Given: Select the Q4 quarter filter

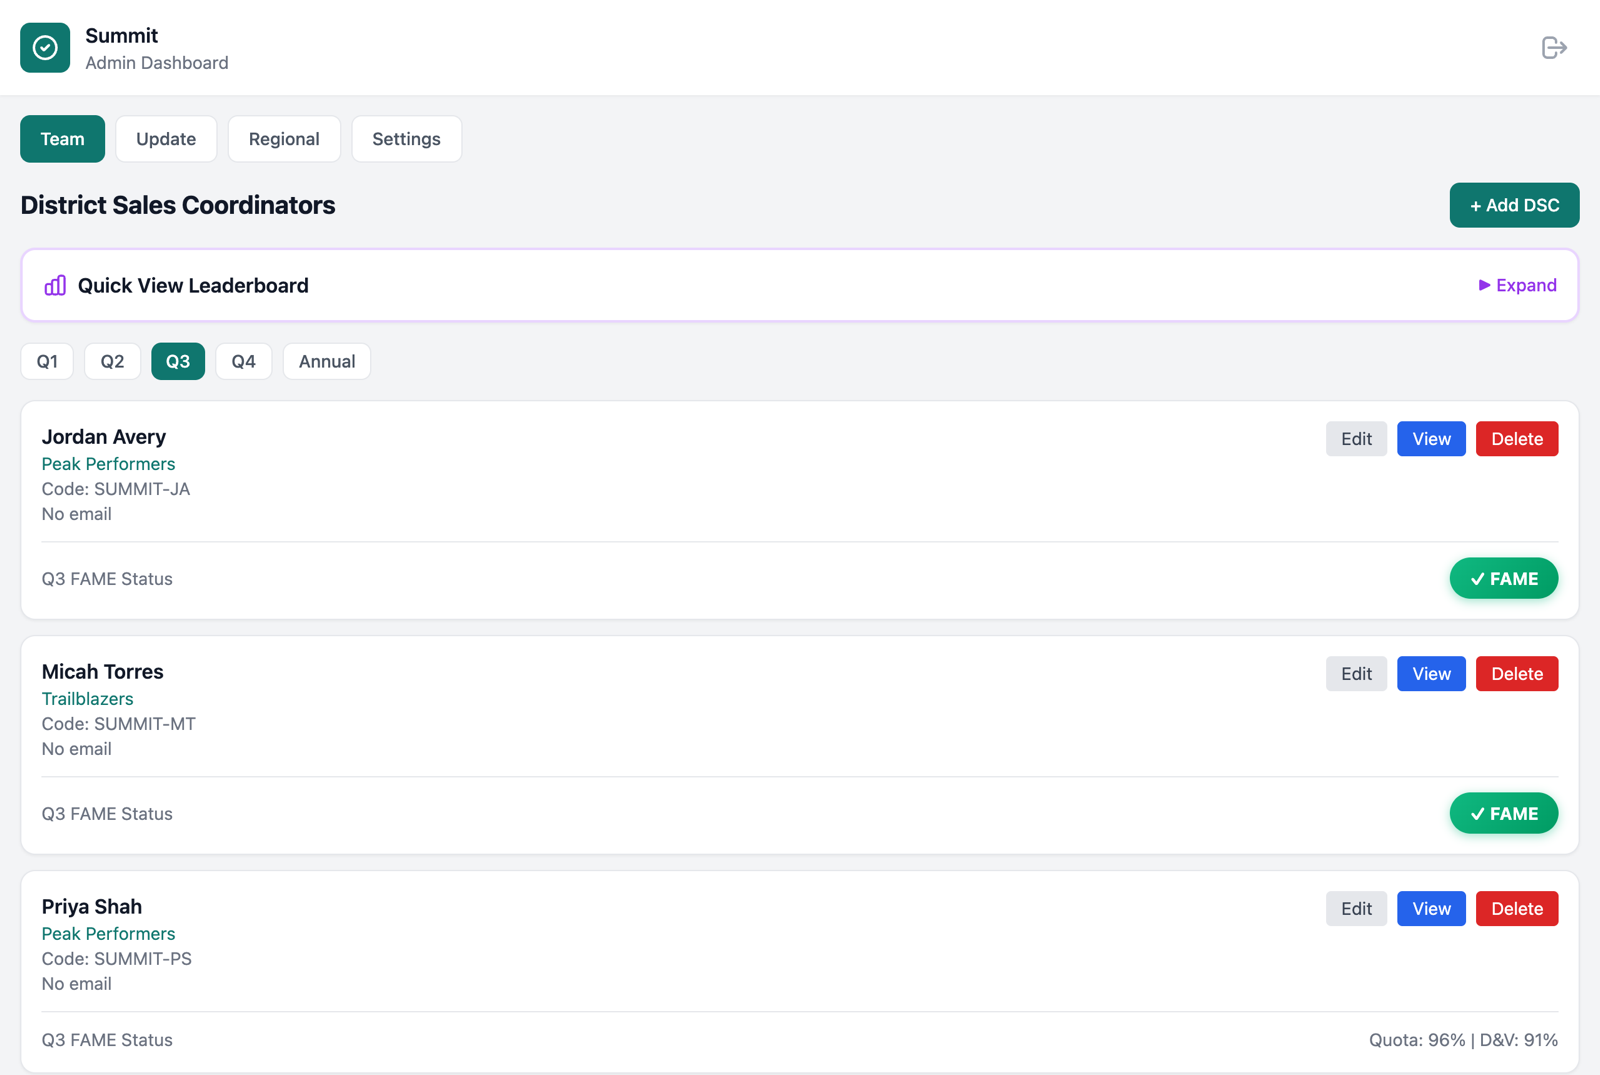Looking at the screenshot, I should (244, 361).
